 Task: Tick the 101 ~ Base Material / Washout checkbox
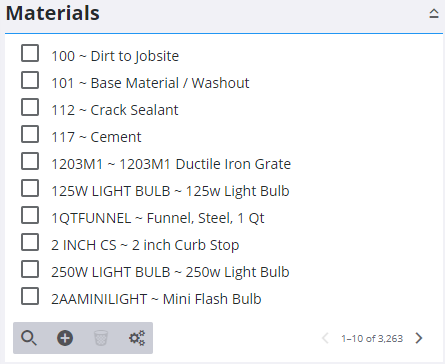pyautogui.click(x=30, y=80)
